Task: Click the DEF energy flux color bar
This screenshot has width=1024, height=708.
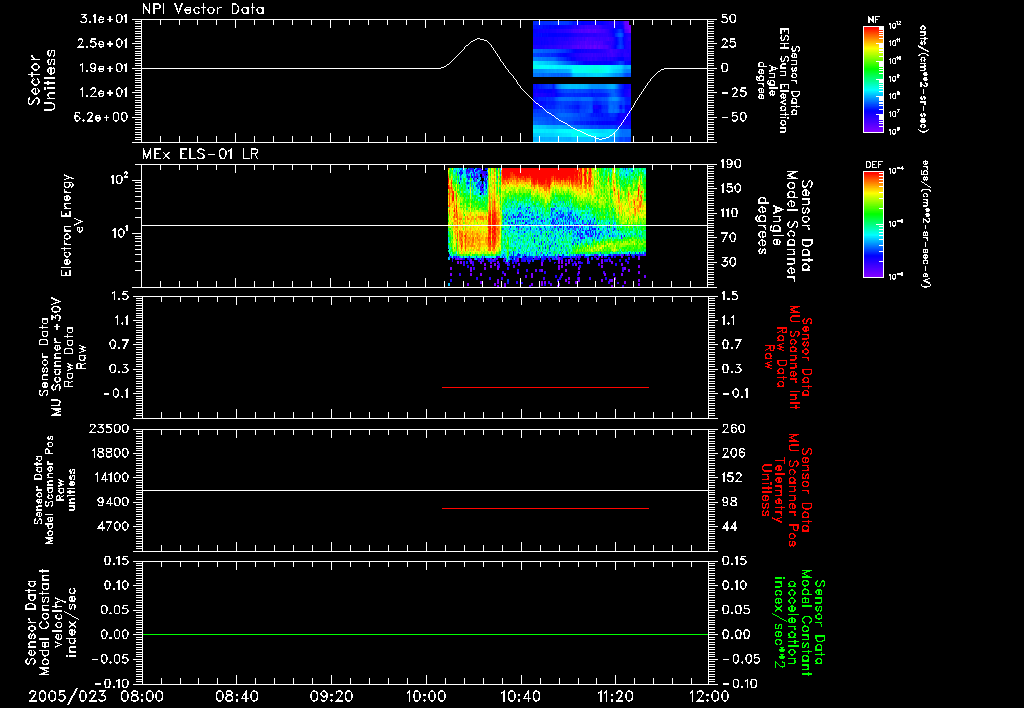Action: (874, 224)
